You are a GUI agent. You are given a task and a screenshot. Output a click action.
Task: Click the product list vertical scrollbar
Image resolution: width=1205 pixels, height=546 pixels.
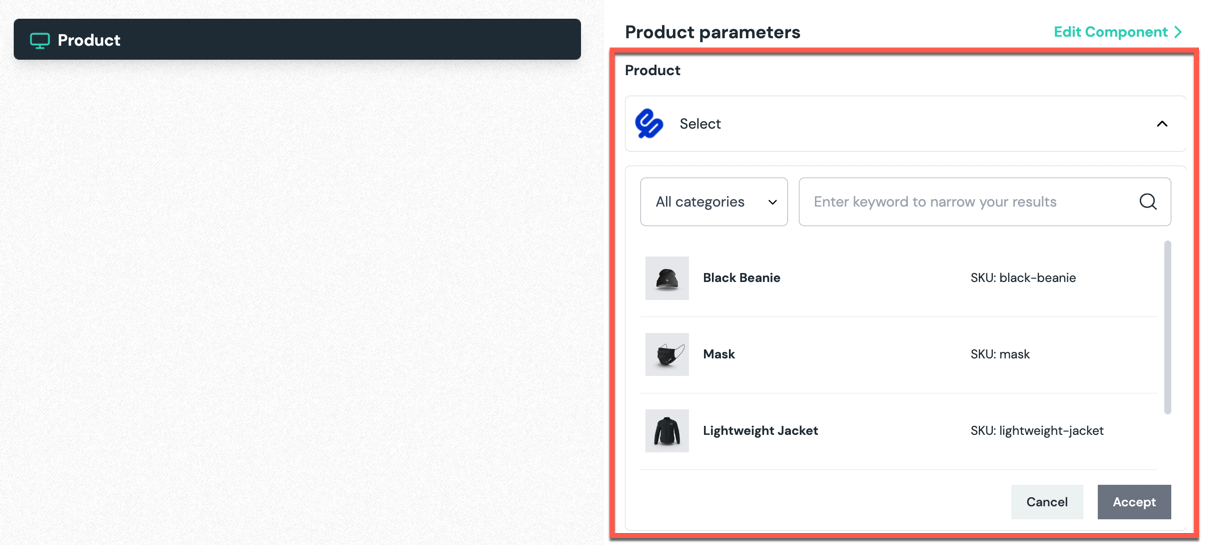[x=1167, y=326]
